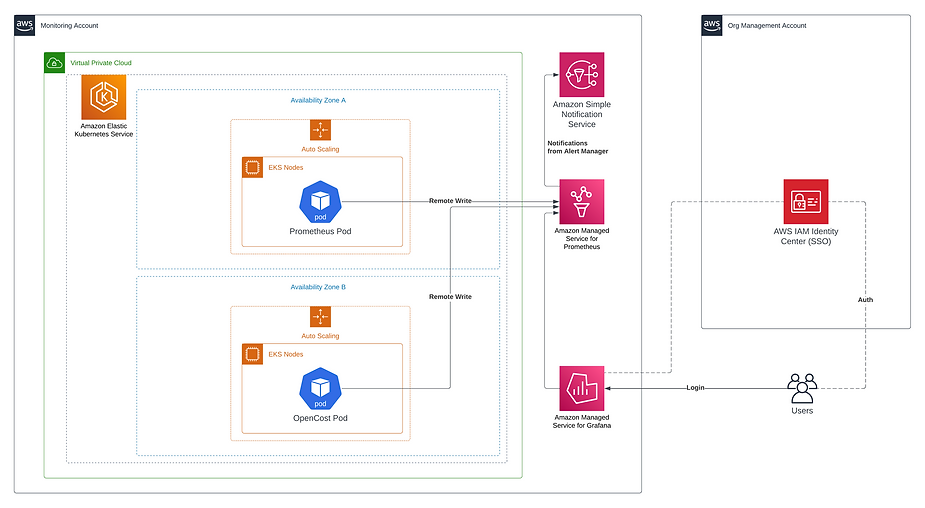Click the Auto Scaling icon in Availability Zone B
Image resolution: width=925 pixels, height=508 pixels.
(320, 317)
